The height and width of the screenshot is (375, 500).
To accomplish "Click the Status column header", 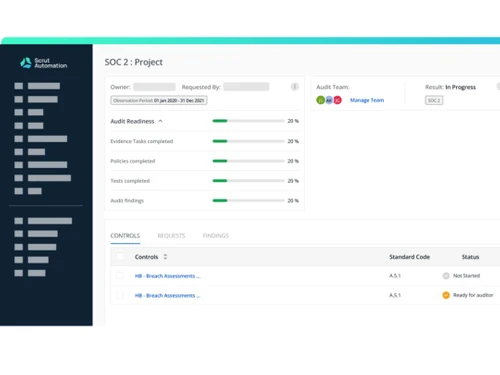I will point(470,257).
